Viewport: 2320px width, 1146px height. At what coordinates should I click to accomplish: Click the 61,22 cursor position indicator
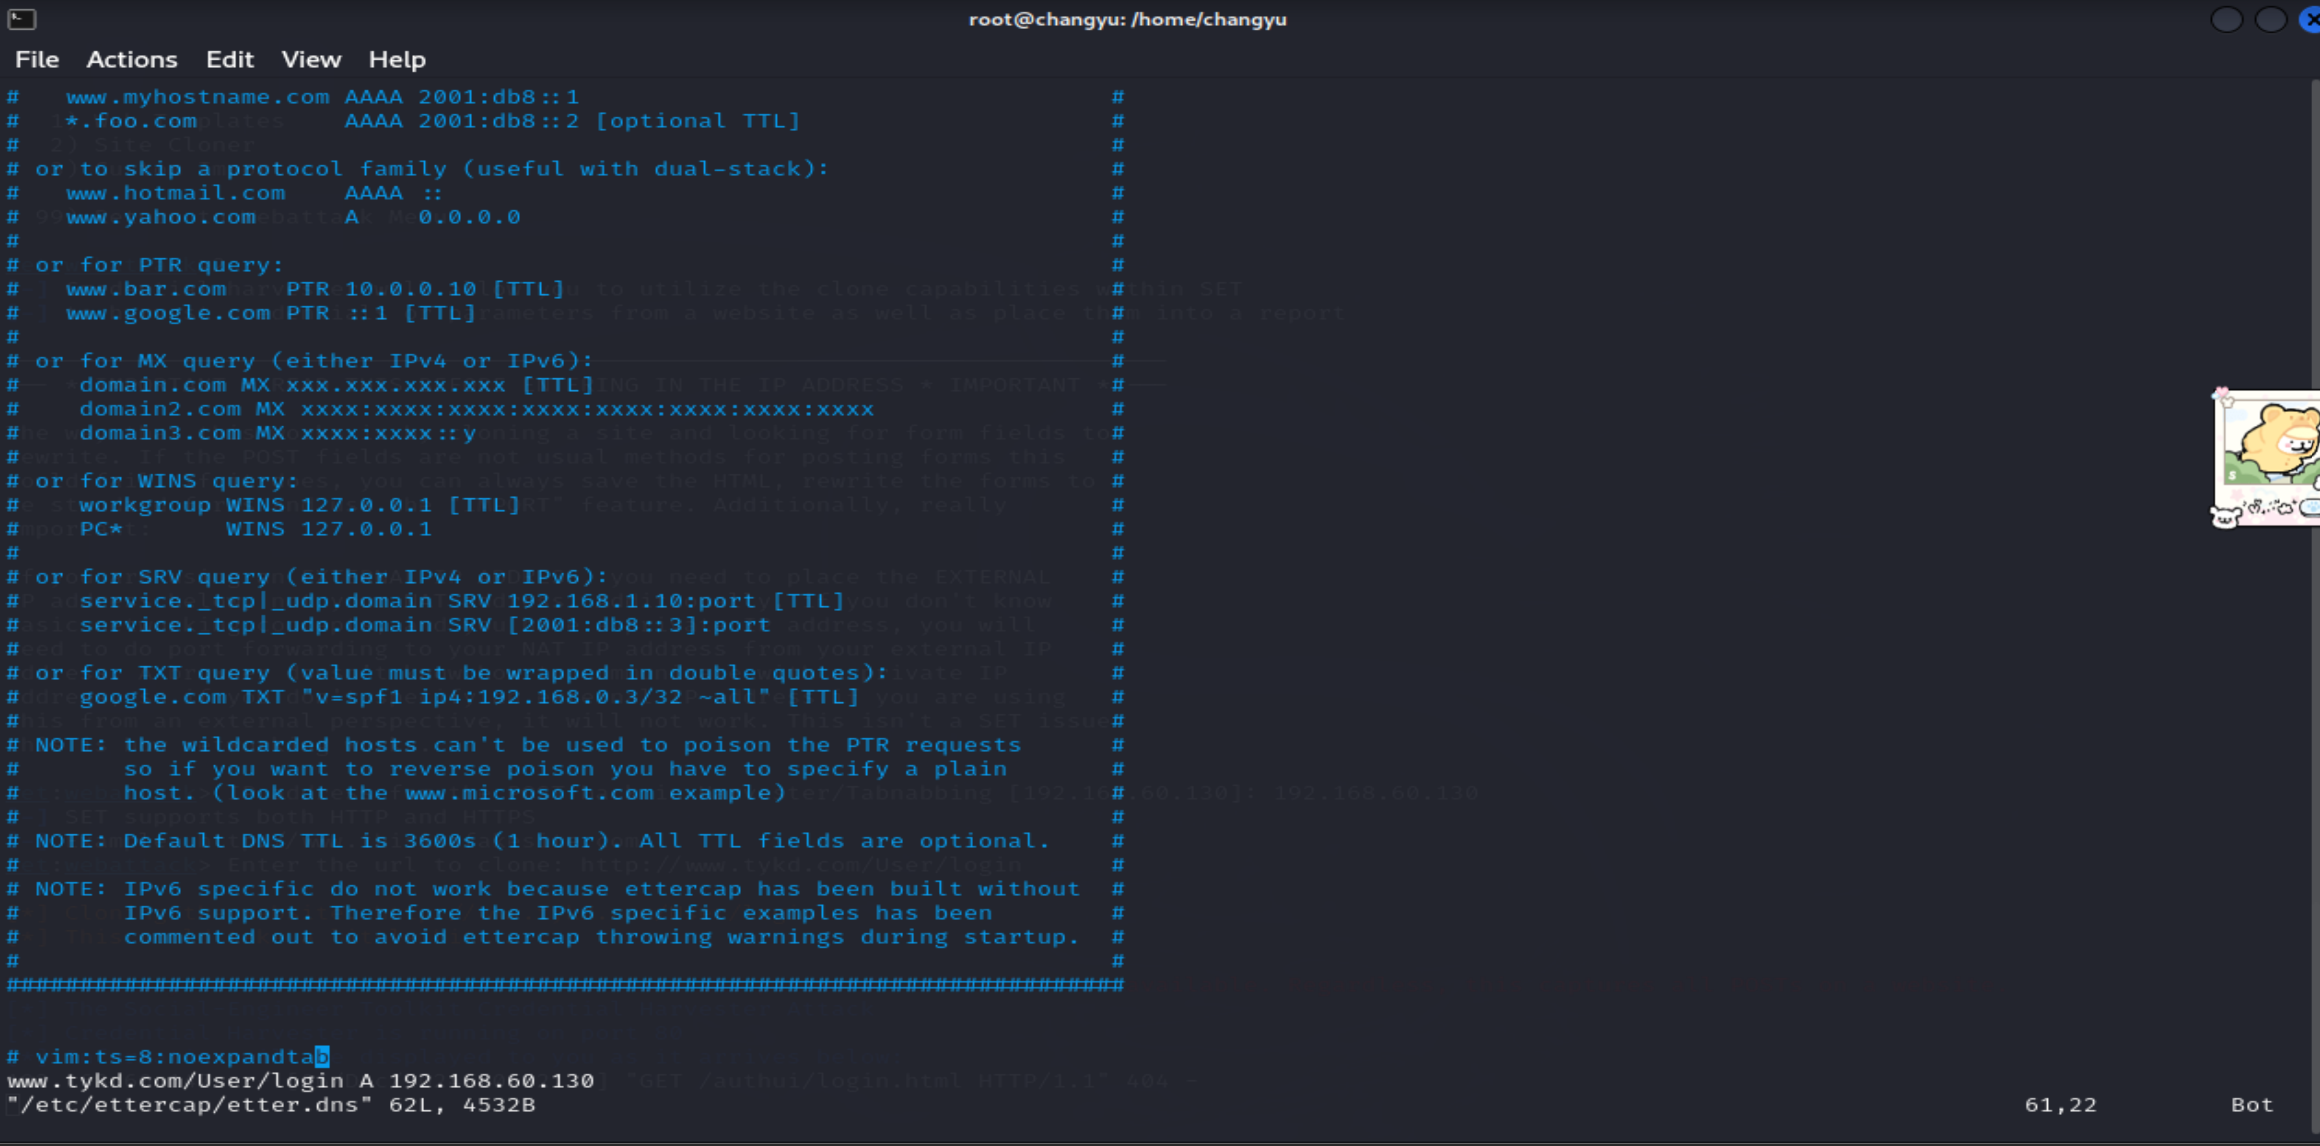tap(2060, 1105)
